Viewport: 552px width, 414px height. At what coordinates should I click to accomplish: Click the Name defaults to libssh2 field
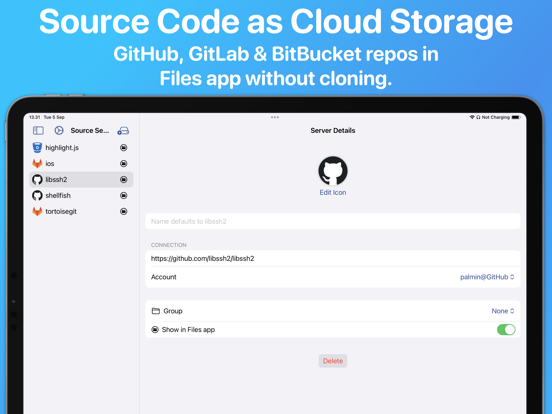point(333,221)
